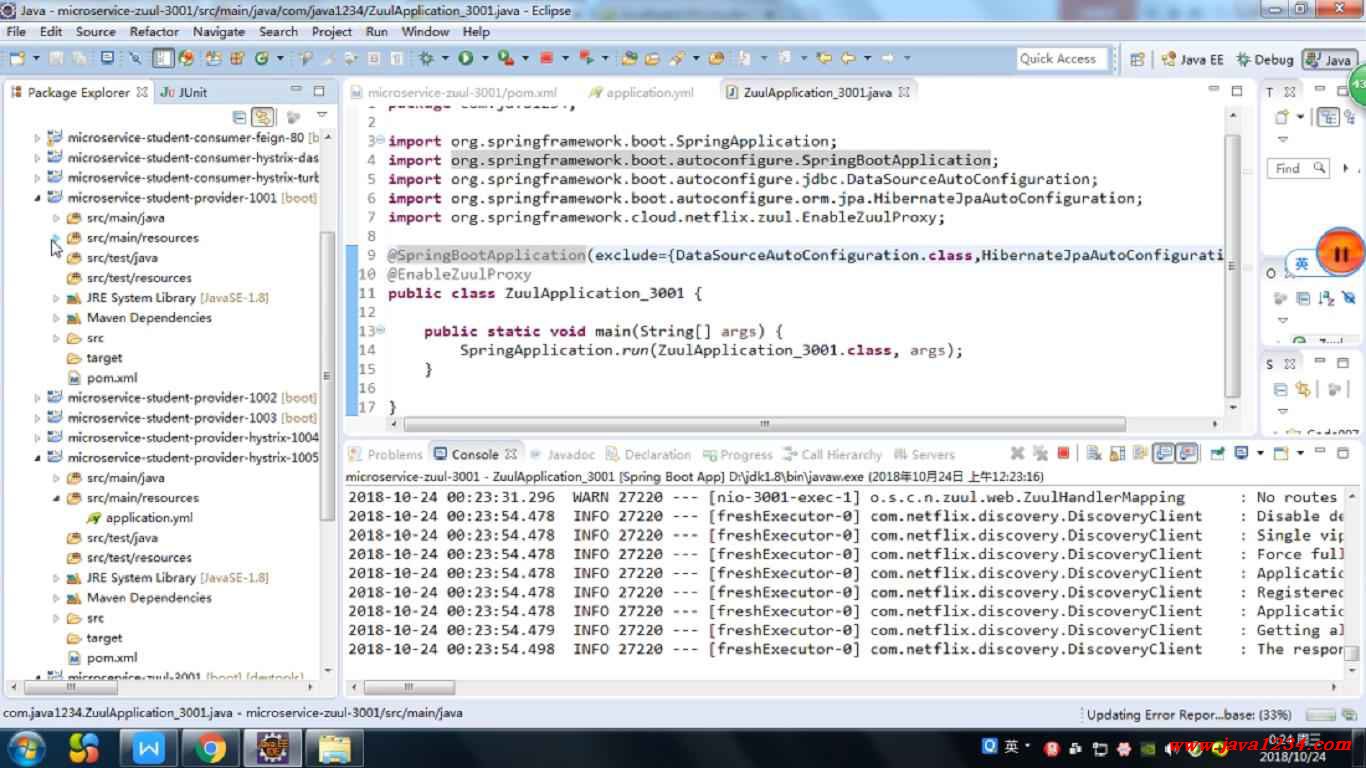Switch to the Java EE perspective

[x=1193, y=59]
